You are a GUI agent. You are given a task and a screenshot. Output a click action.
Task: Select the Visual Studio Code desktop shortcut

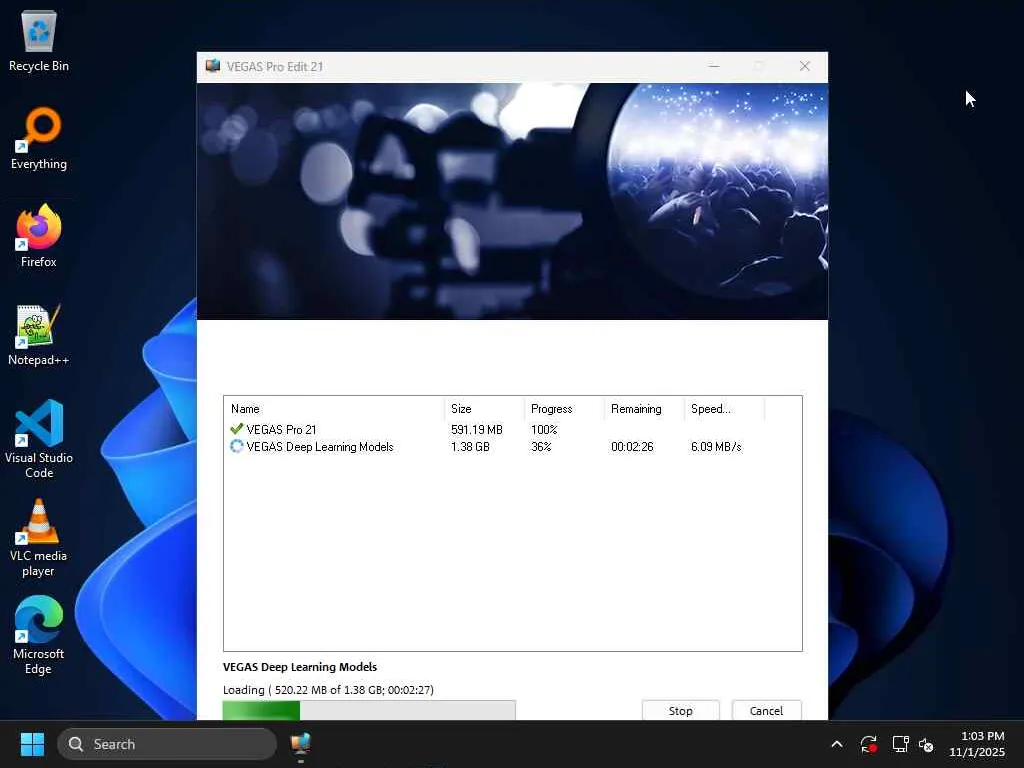(x=39, y=439)
